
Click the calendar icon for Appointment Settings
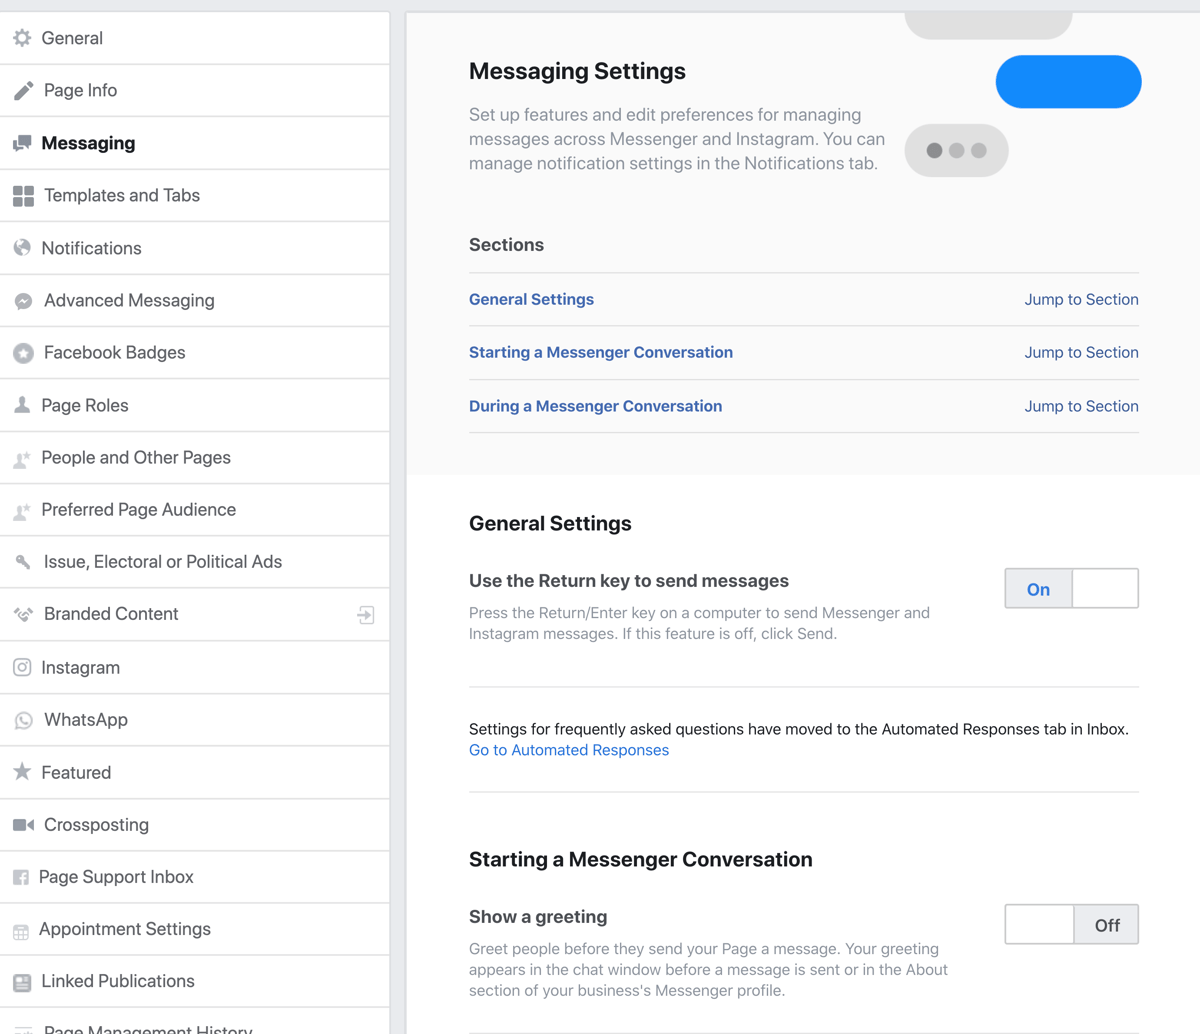tap(21, 931)
